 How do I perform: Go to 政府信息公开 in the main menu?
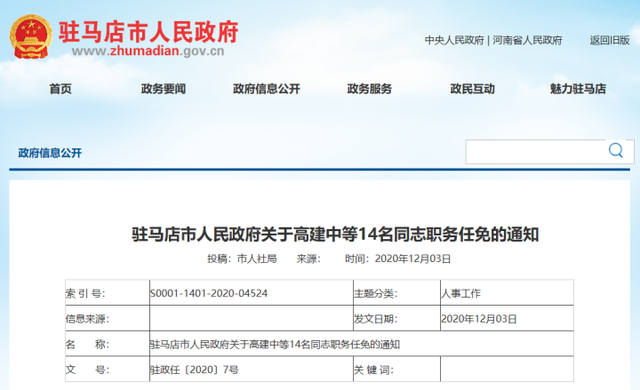click(266, 89)
